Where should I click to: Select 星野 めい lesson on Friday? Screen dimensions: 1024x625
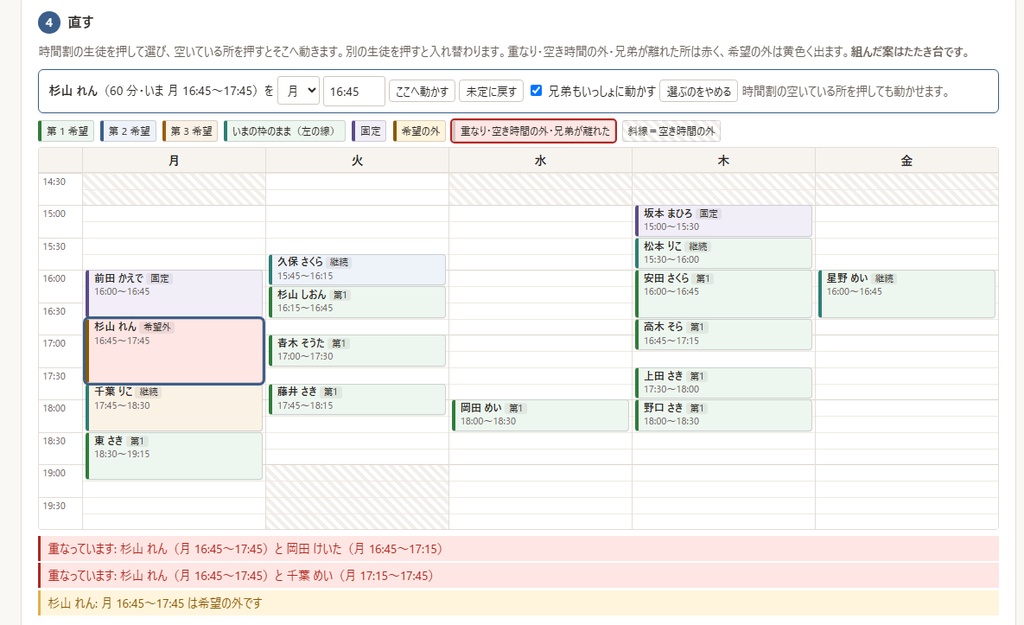[907, 293]
